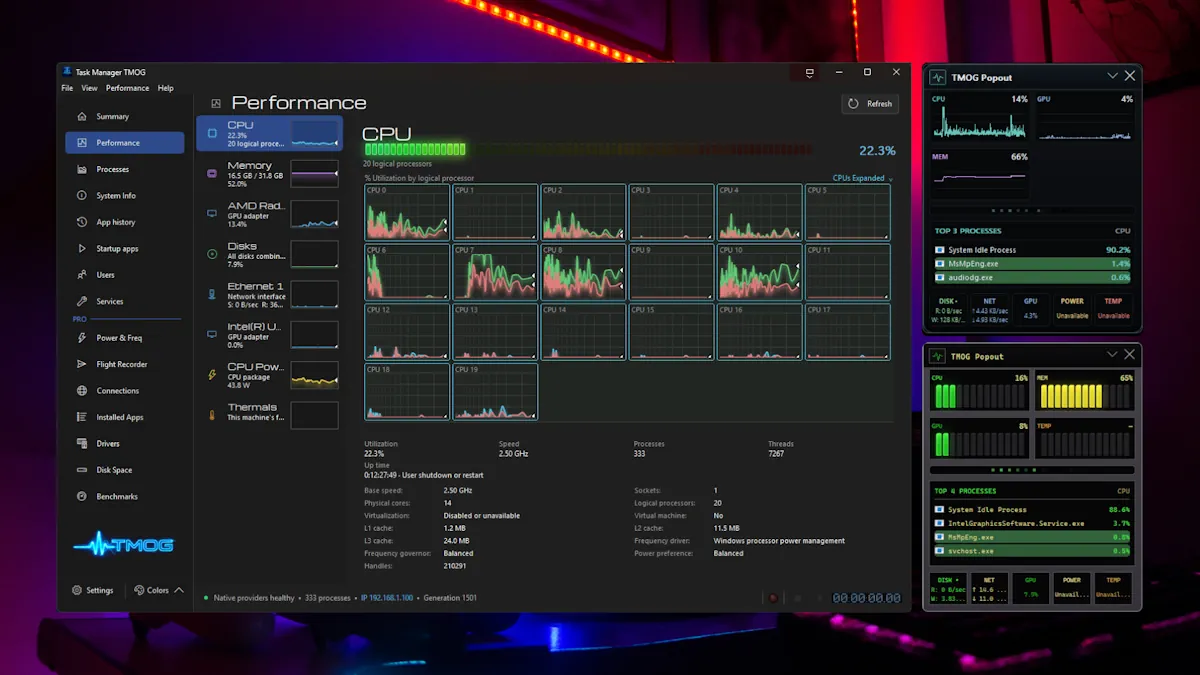Open the View menu
The image size is (1200, 675).
pyautogui.click(x=89, y=88)
